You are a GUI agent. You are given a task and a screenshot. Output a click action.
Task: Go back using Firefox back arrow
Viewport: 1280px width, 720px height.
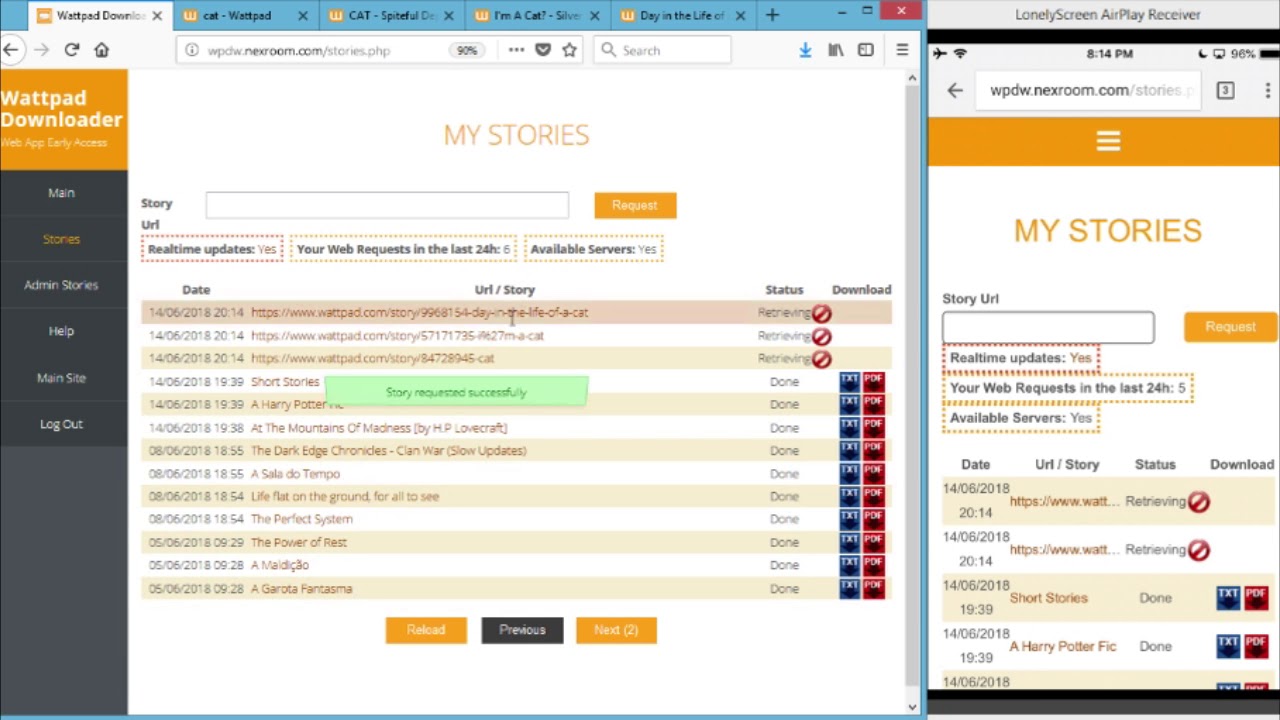(x=11, y=50)
